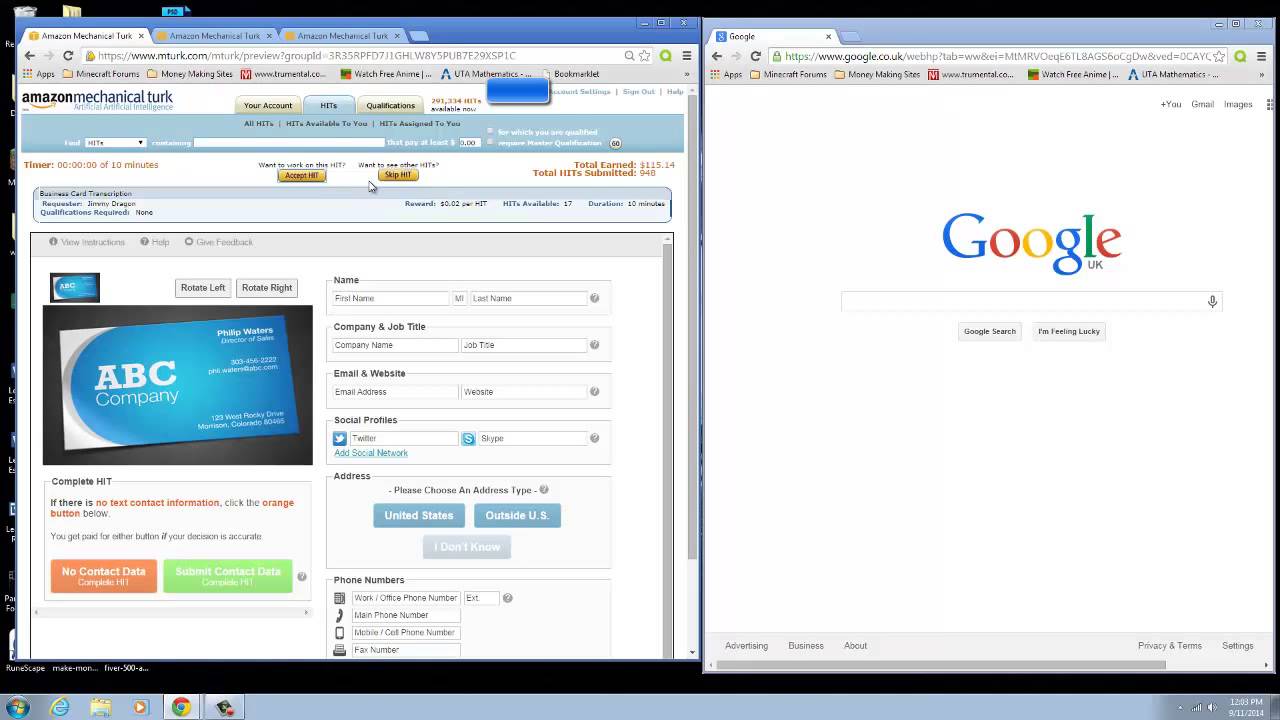Click the mobile phone icon

coord(340,633)
